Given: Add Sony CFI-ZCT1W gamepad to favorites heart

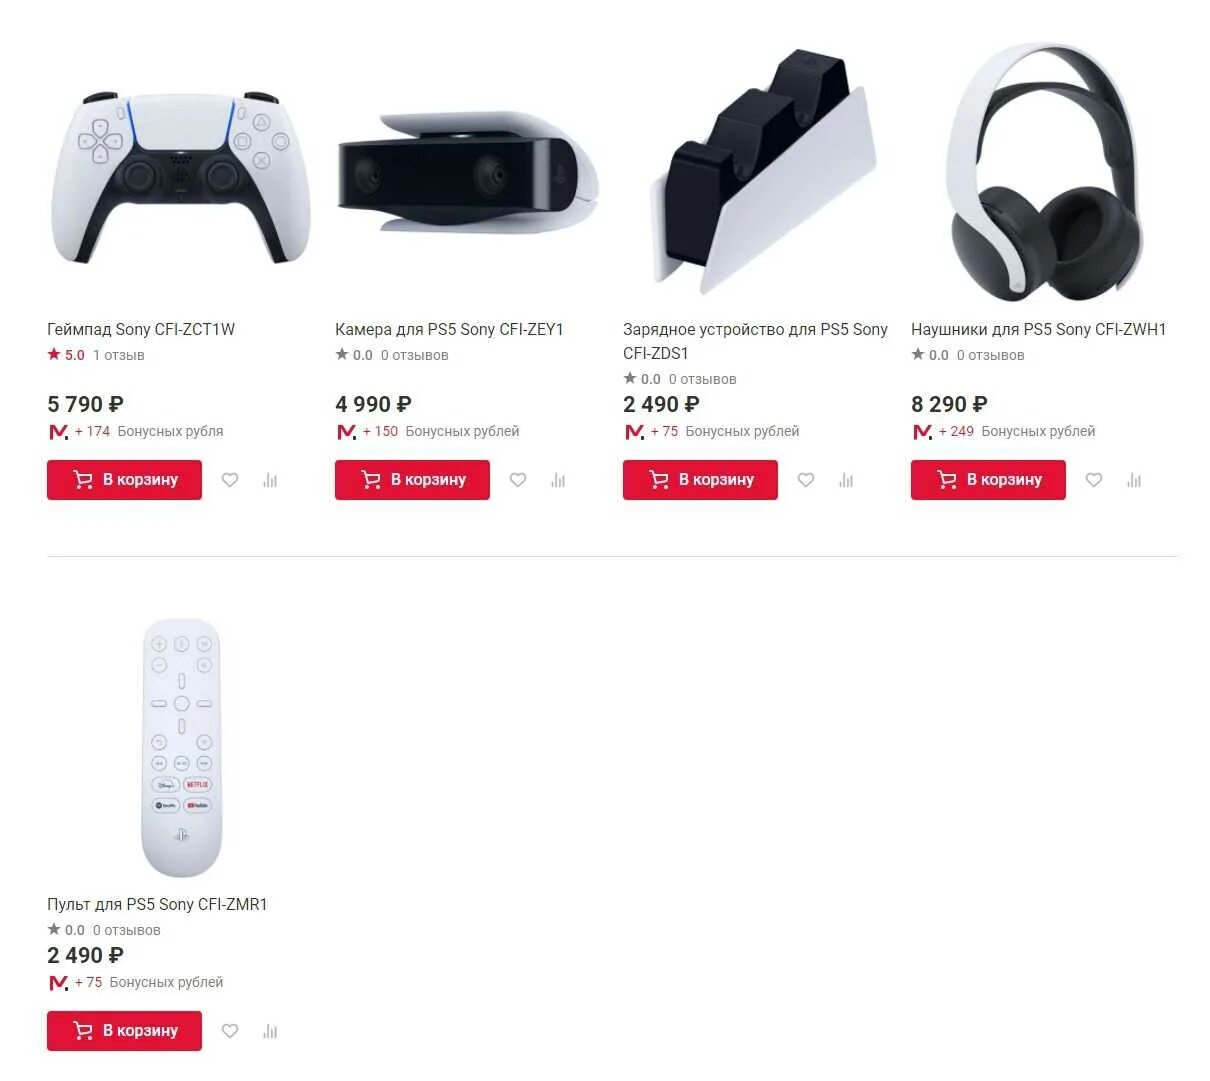Looking at the screenshot, I should click(x=230, y=480).
